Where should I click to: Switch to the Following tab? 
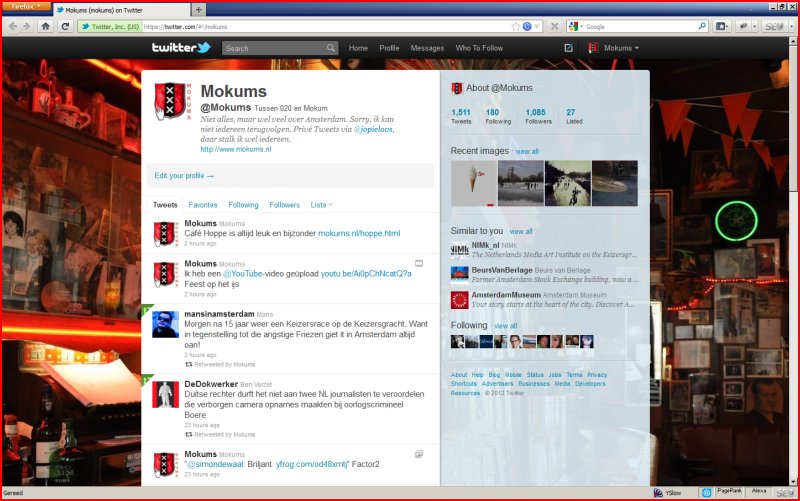pyautogui.click(x=243, y=205)
